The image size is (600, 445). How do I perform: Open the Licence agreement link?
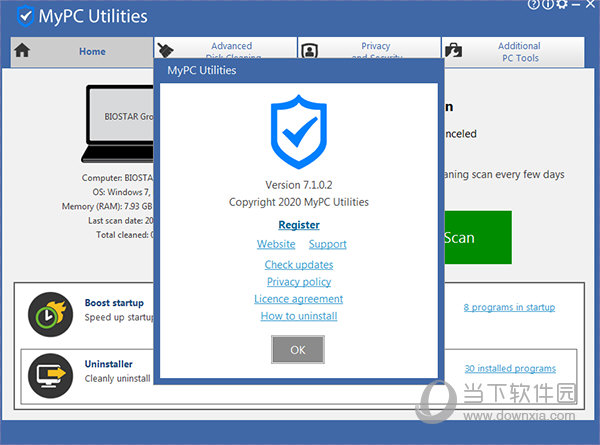tap(298, 299)
